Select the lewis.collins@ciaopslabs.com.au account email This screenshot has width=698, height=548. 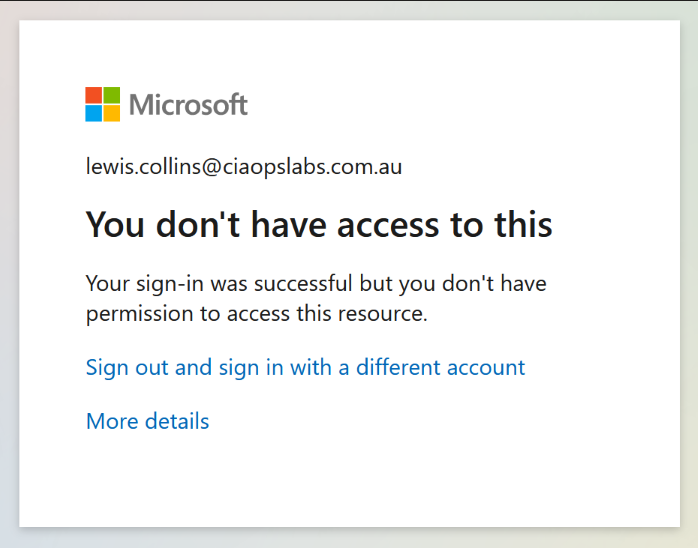[244, 167]
